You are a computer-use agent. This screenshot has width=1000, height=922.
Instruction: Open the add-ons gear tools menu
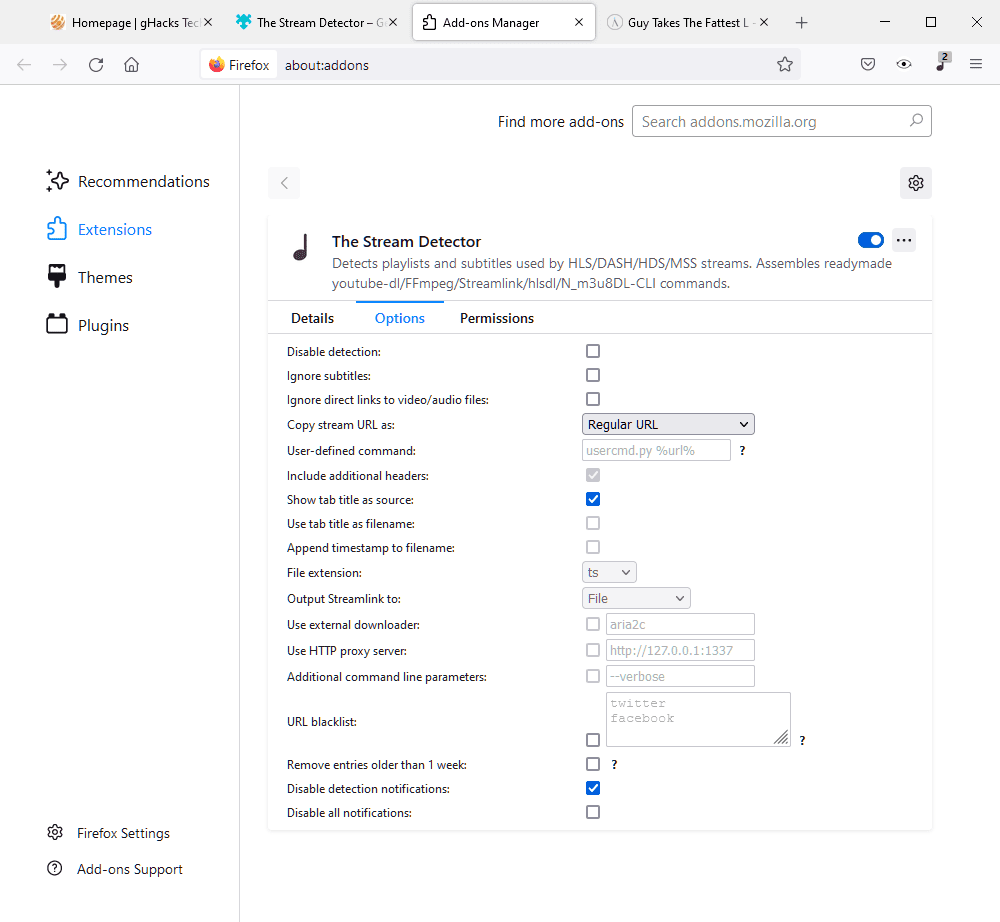[915, 183]
